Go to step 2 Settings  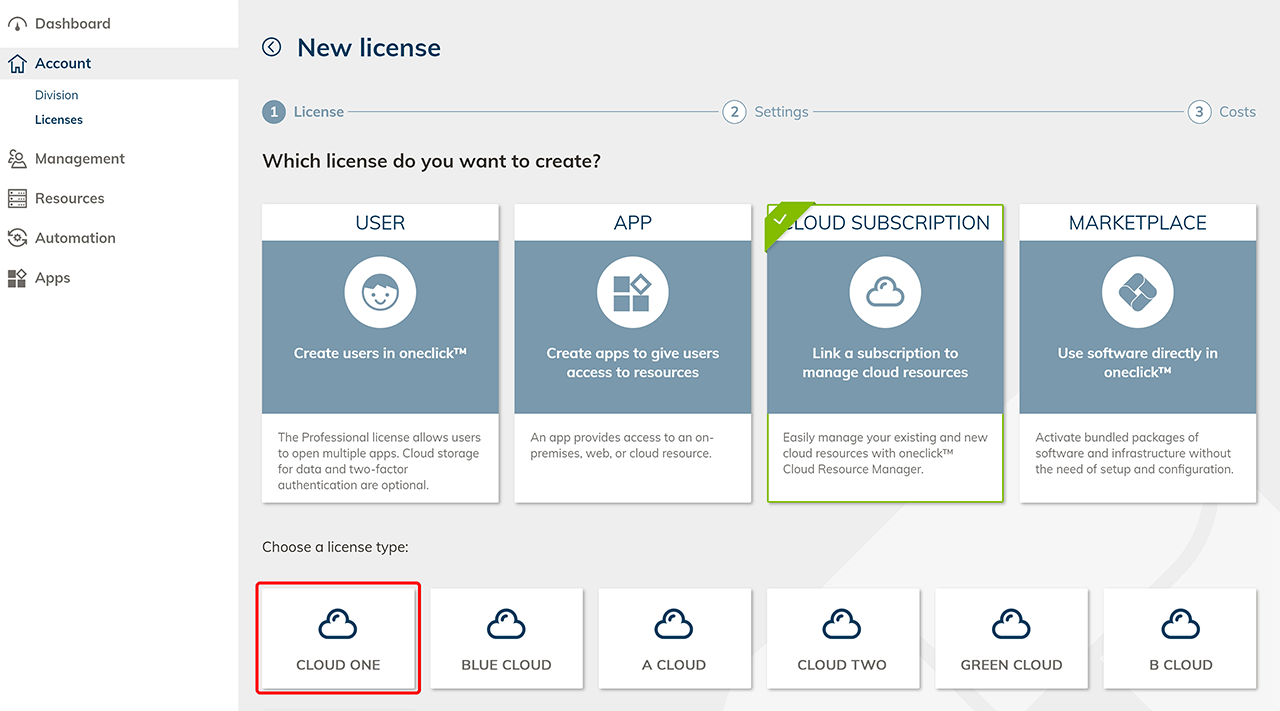click(766, 112)
